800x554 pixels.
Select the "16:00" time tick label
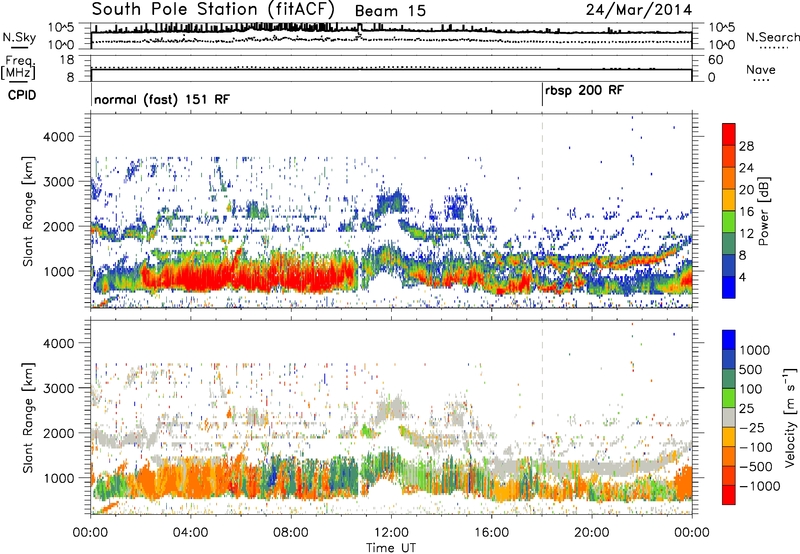[x=491, y=533]
